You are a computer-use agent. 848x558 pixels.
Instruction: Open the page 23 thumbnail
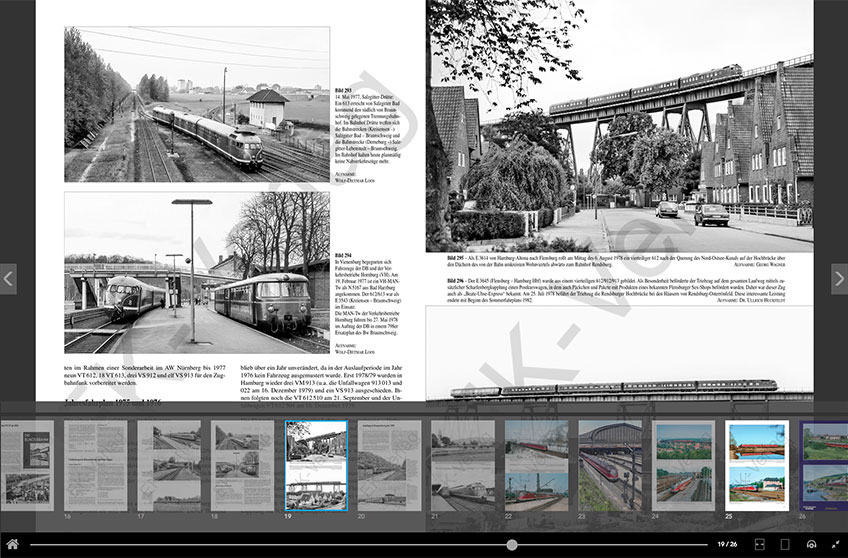coord(610,466)
